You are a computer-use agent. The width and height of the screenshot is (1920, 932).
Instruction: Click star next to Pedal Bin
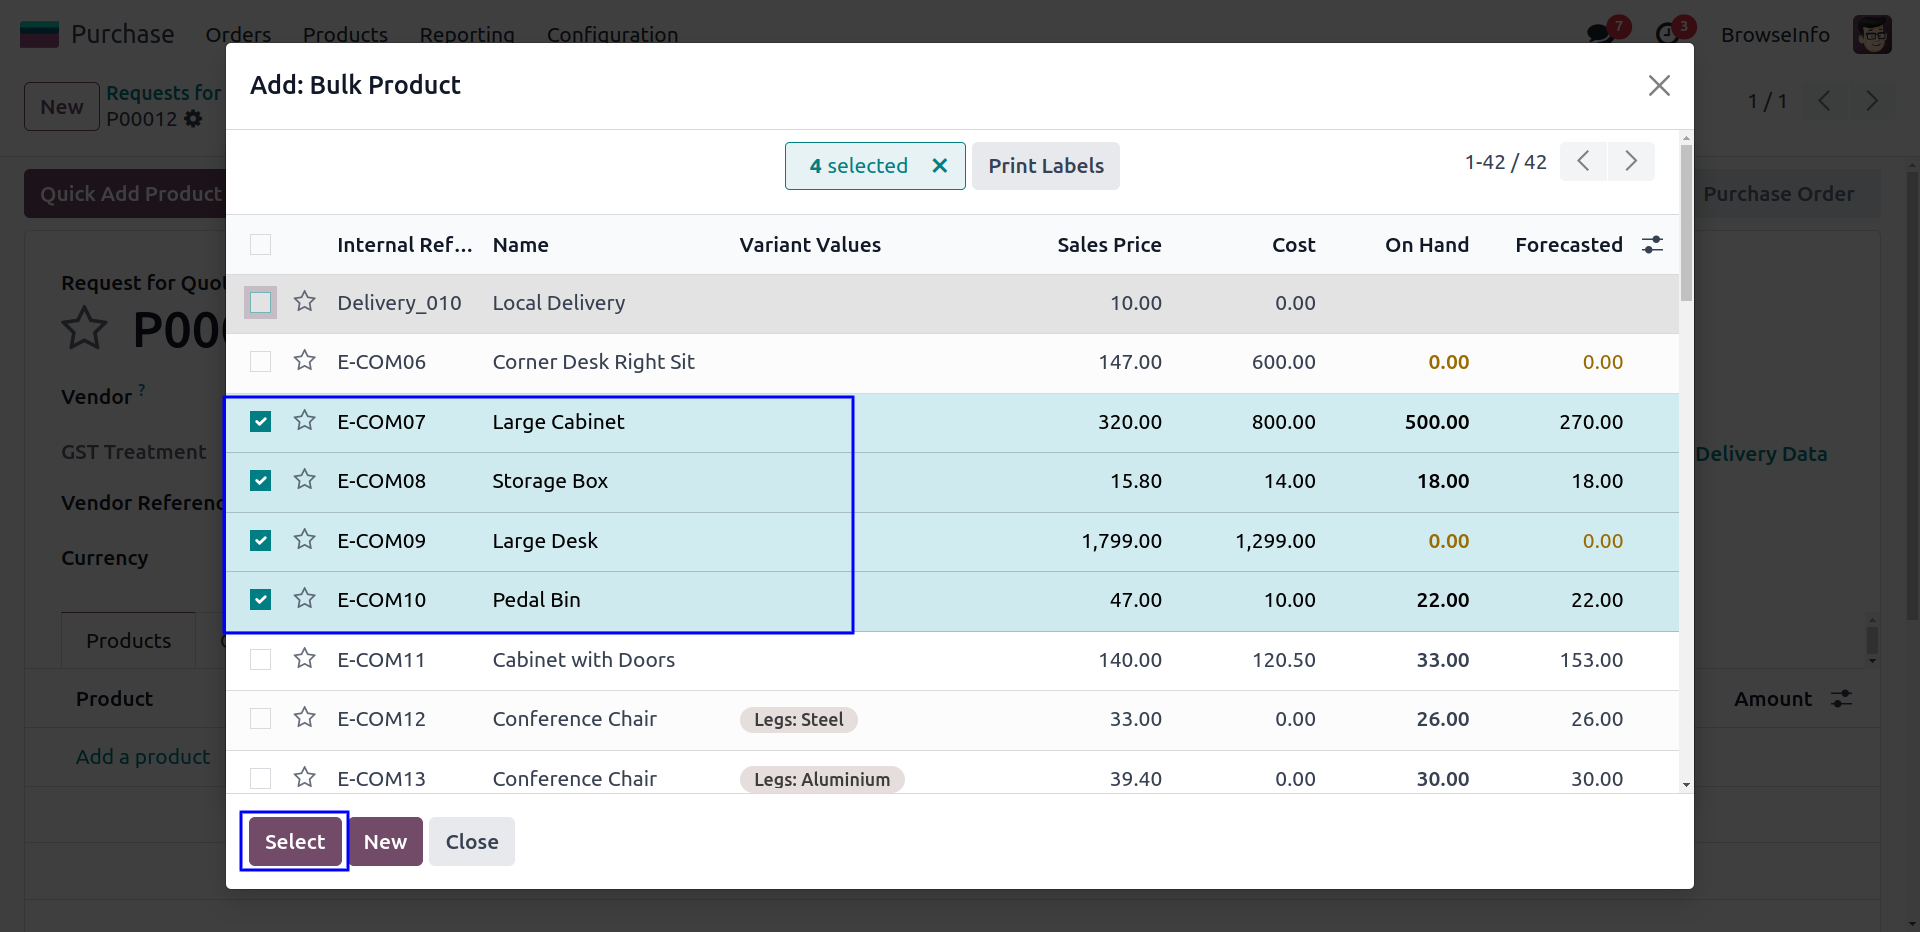[x=305, y=599]
